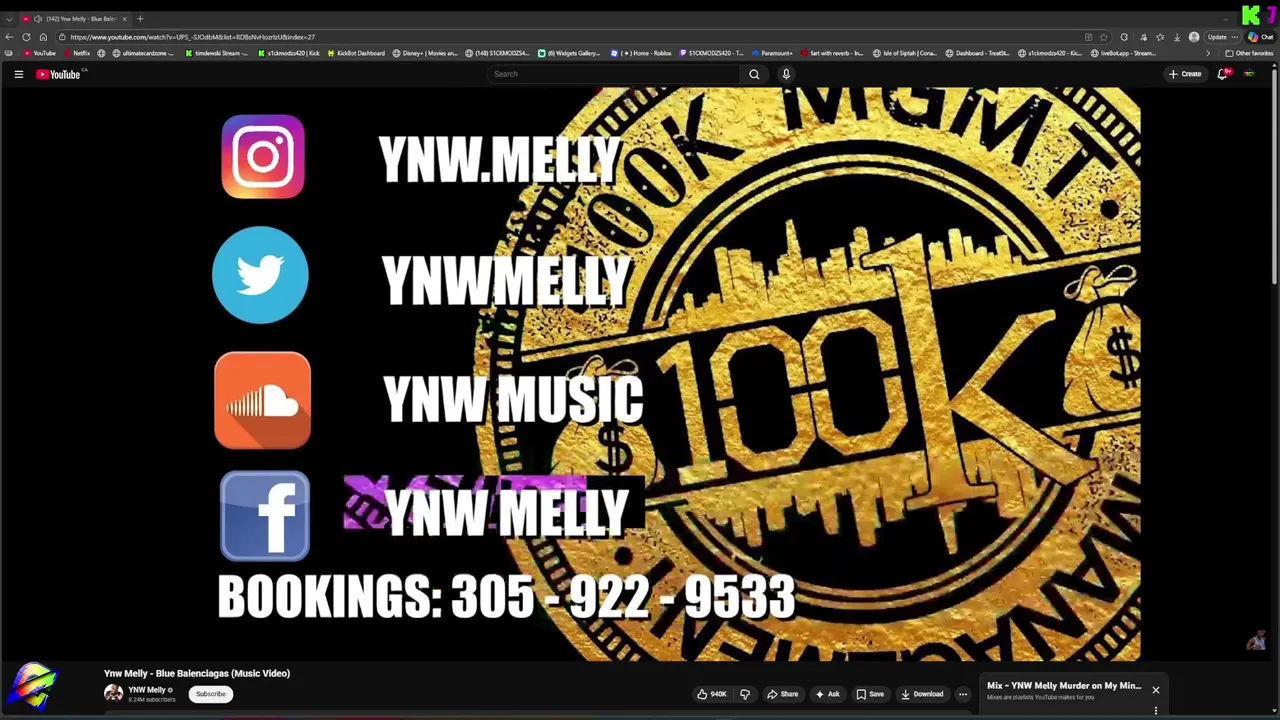The width and height of the screenshot is (1280, 720).
Task: Open the YouTube hamburger guide menu
Action: tap(18, 74)
